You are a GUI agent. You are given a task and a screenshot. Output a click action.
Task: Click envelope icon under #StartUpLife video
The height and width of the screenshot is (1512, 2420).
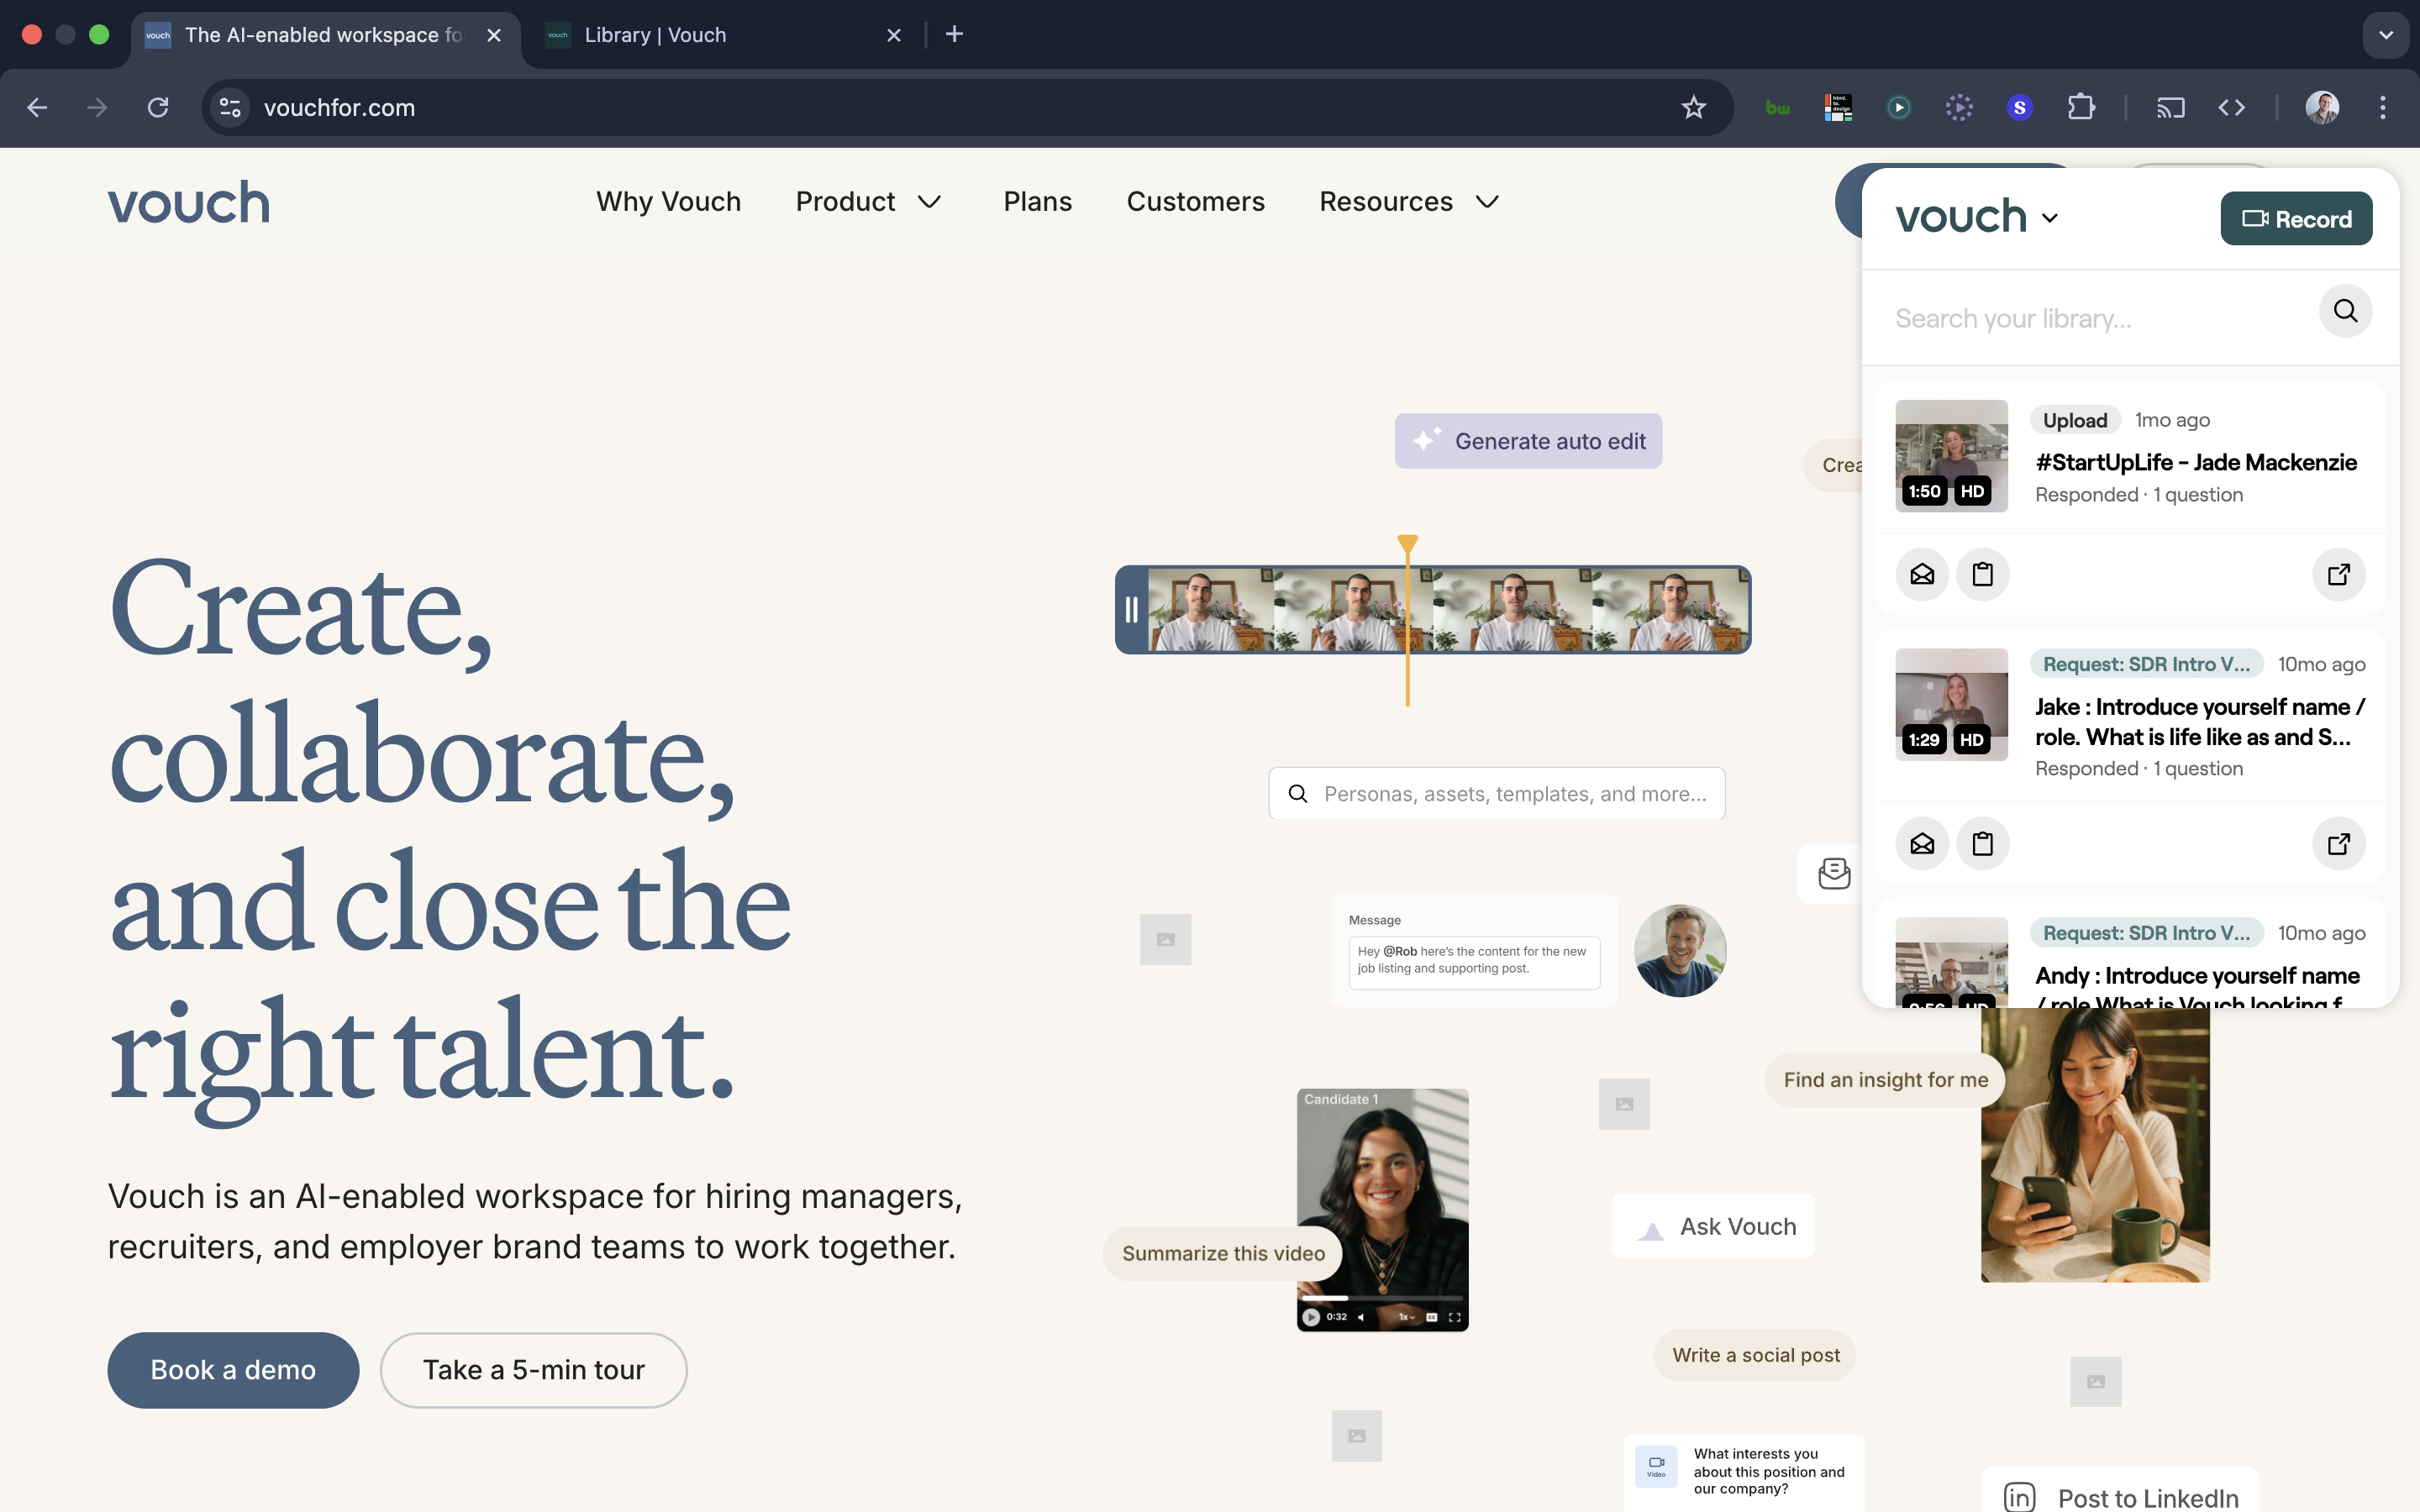[x=1922, y=574]
